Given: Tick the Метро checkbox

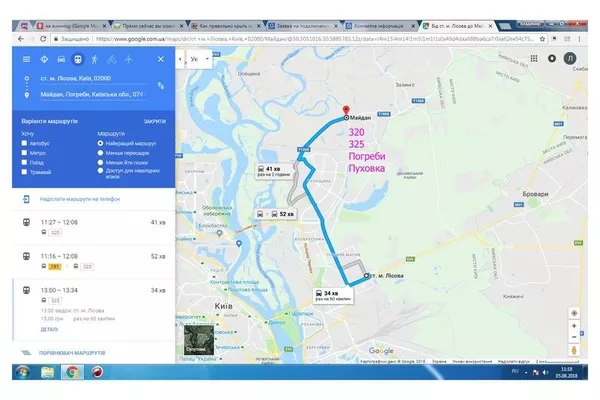Looking at the screenshot, I should [24, 152].
